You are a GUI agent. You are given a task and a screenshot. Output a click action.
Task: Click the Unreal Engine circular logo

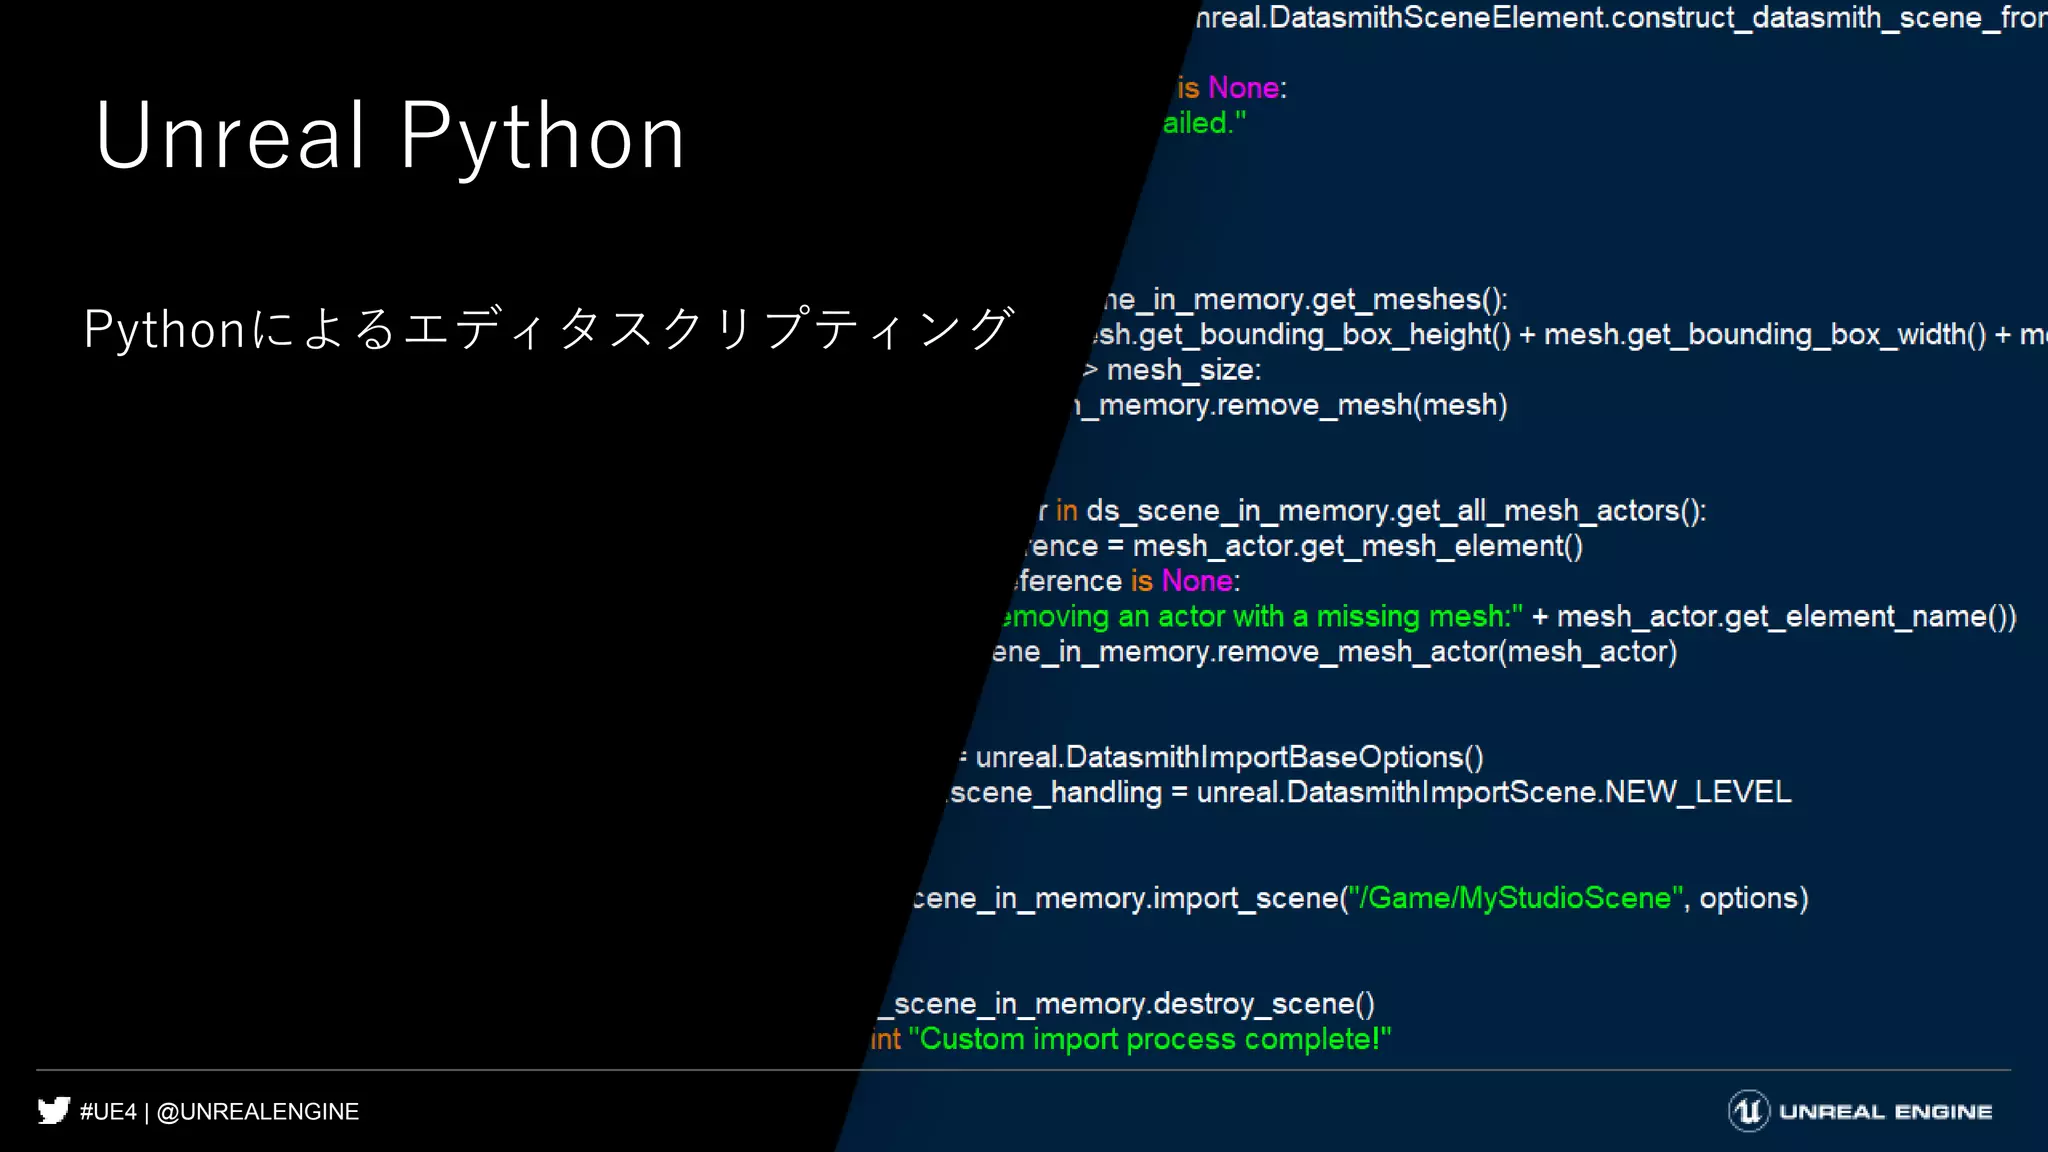[x=1749, y=1111]
